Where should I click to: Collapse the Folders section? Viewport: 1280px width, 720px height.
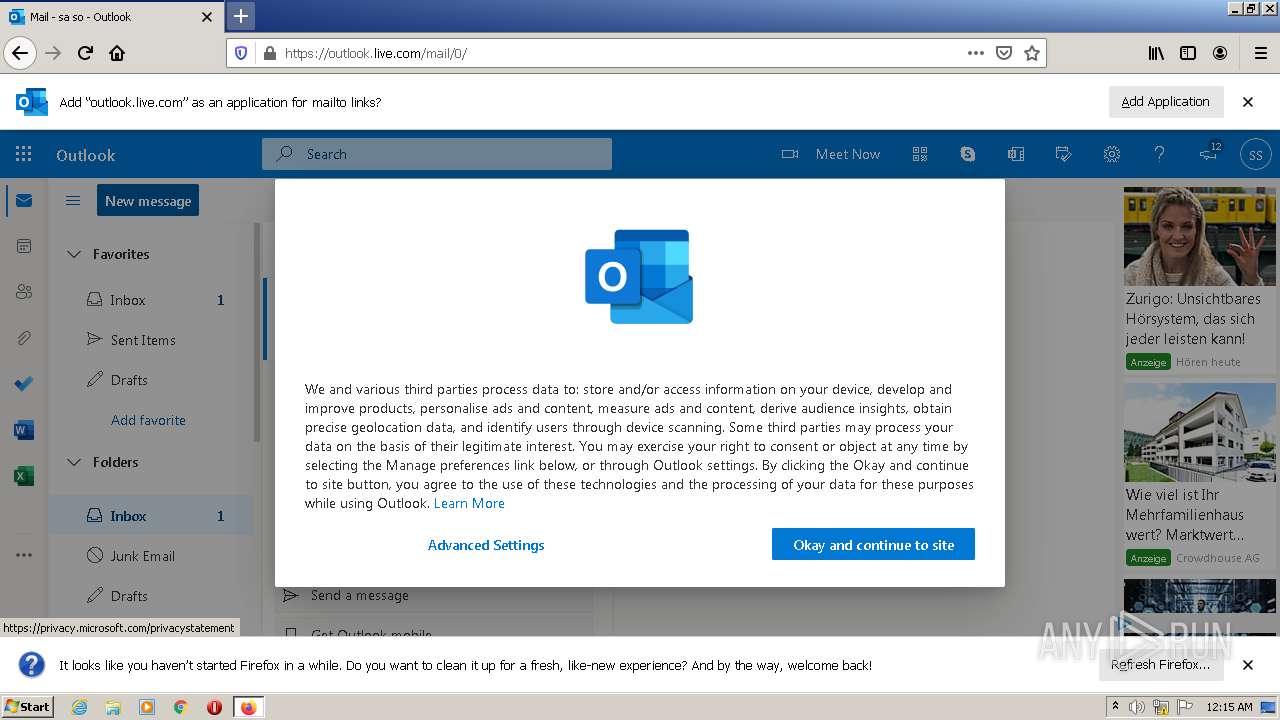[x=74, y=462]
